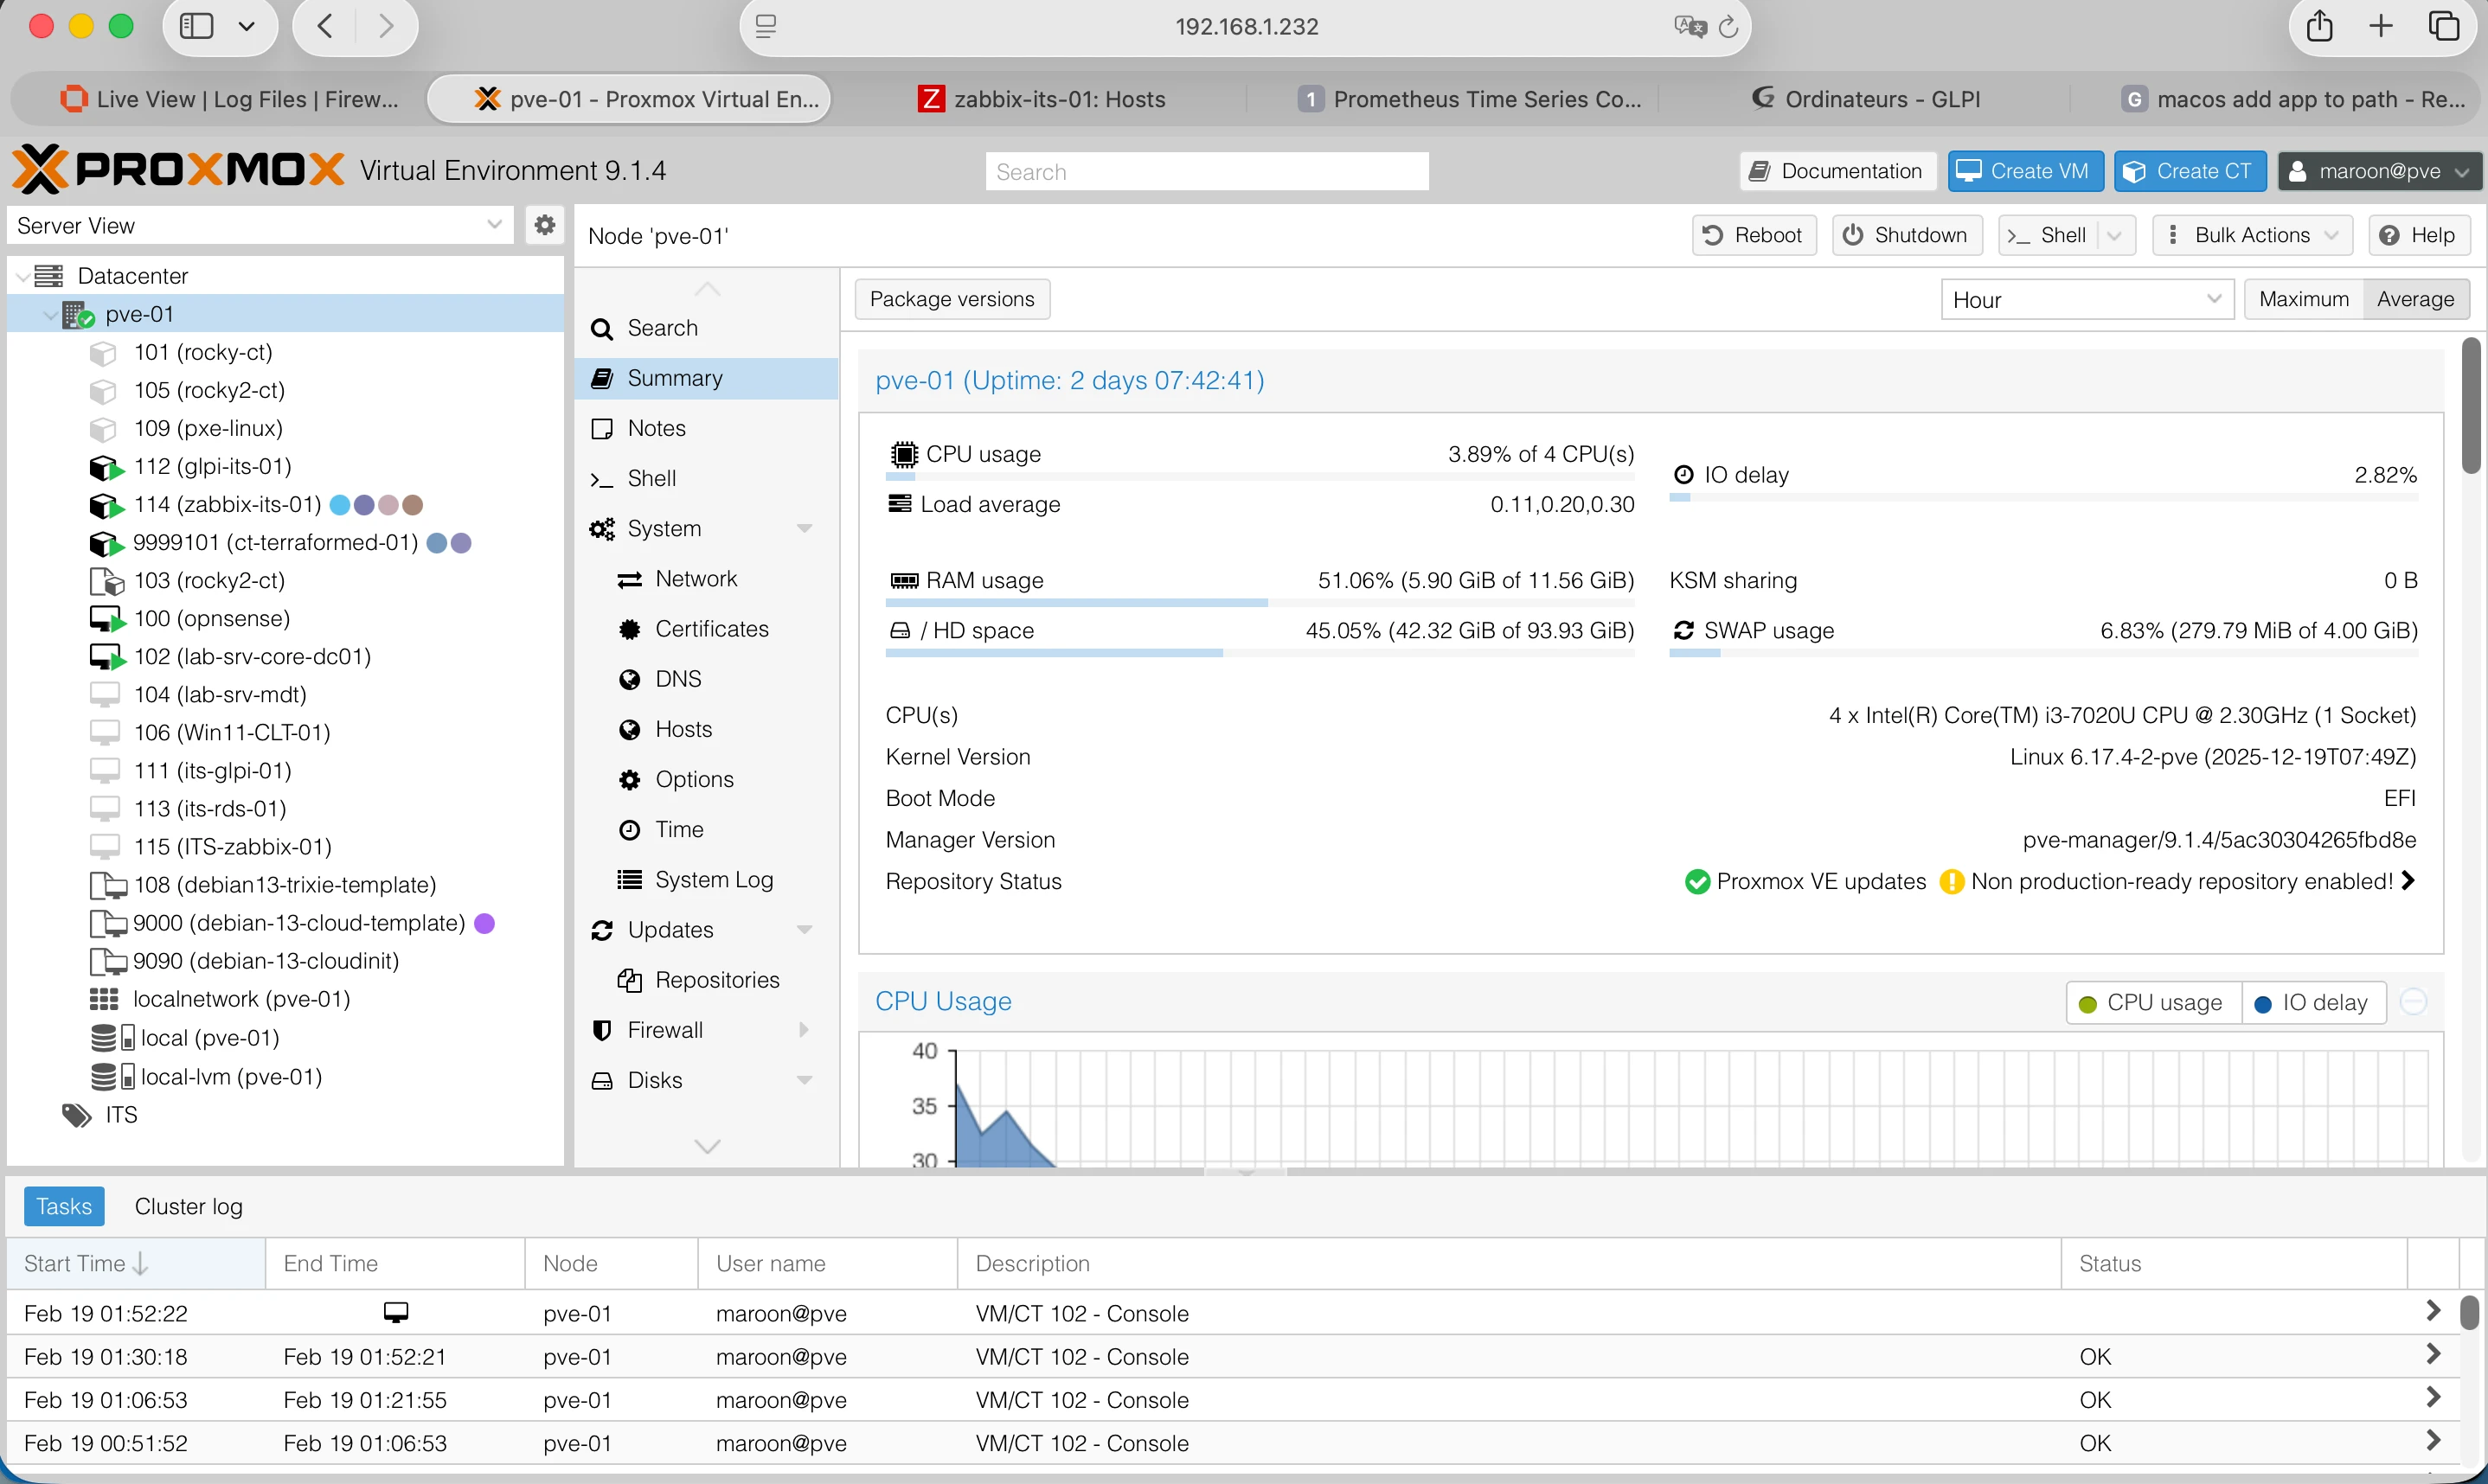Toggle graphs to Maximum values
This screenshot has height=1484, width=2488.
click(x=2303, y=299)
